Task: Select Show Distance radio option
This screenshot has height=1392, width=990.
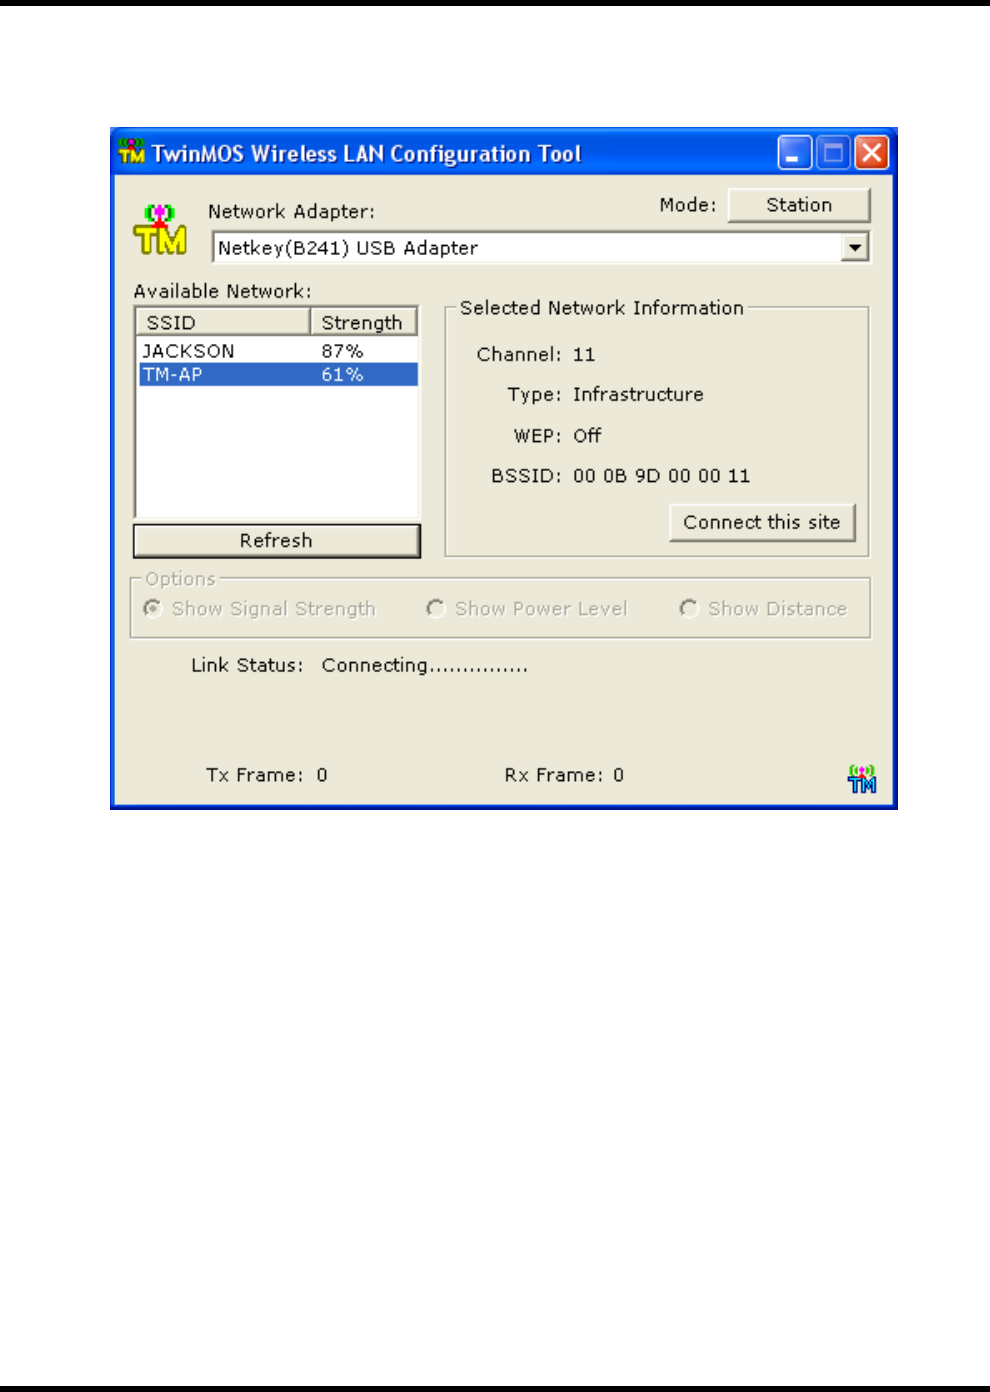Action: (x=763, y=609)
